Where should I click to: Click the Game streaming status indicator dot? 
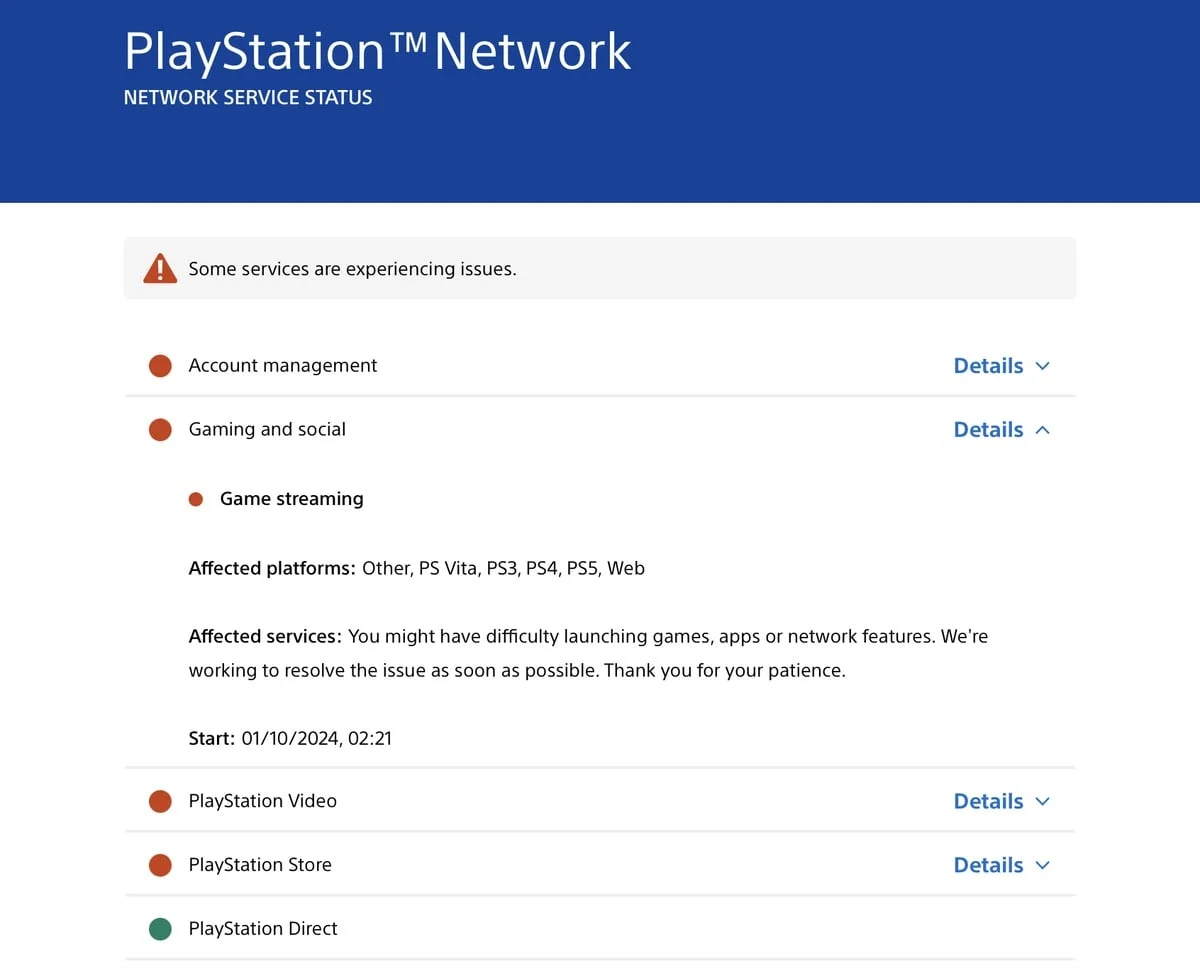(x=196, y=498)
